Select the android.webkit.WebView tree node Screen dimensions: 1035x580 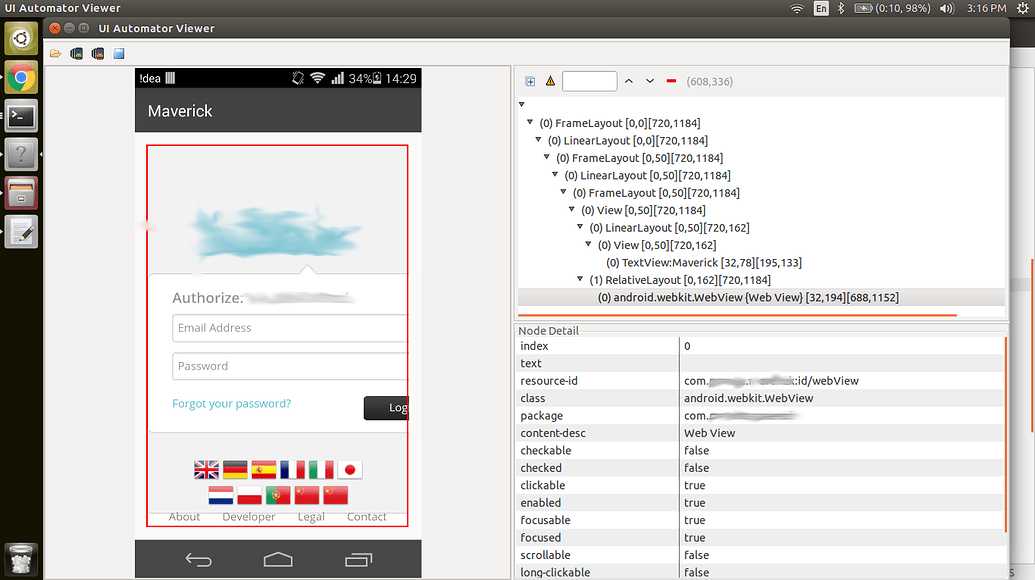[x=750, y=297]
